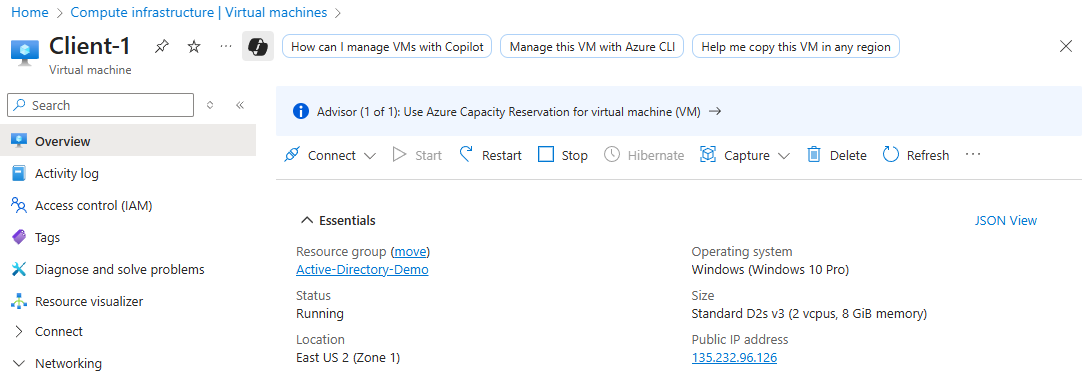Click the sidebar Search field
Image resolution: width=1086 pixels, height=372 pixels.
pyautogui.click(x=100, y=105)
